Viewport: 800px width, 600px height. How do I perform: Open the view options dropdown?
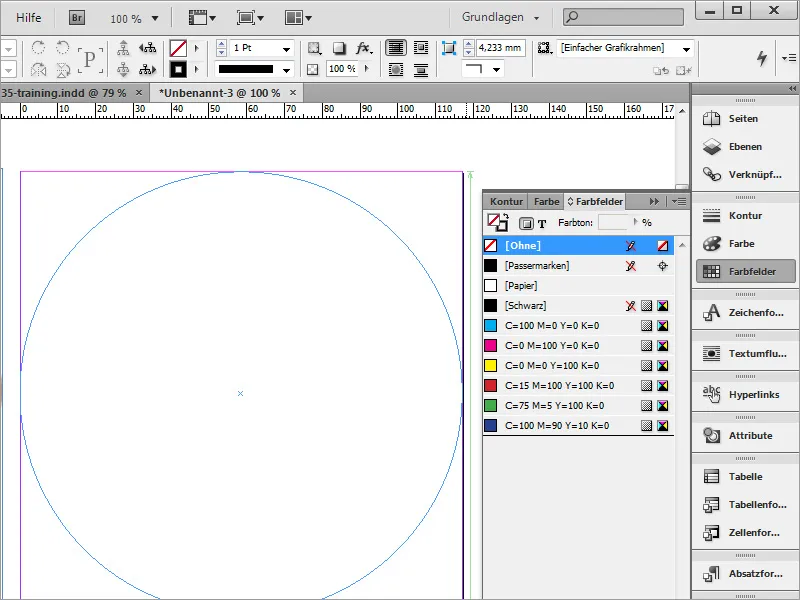[203, 18]
